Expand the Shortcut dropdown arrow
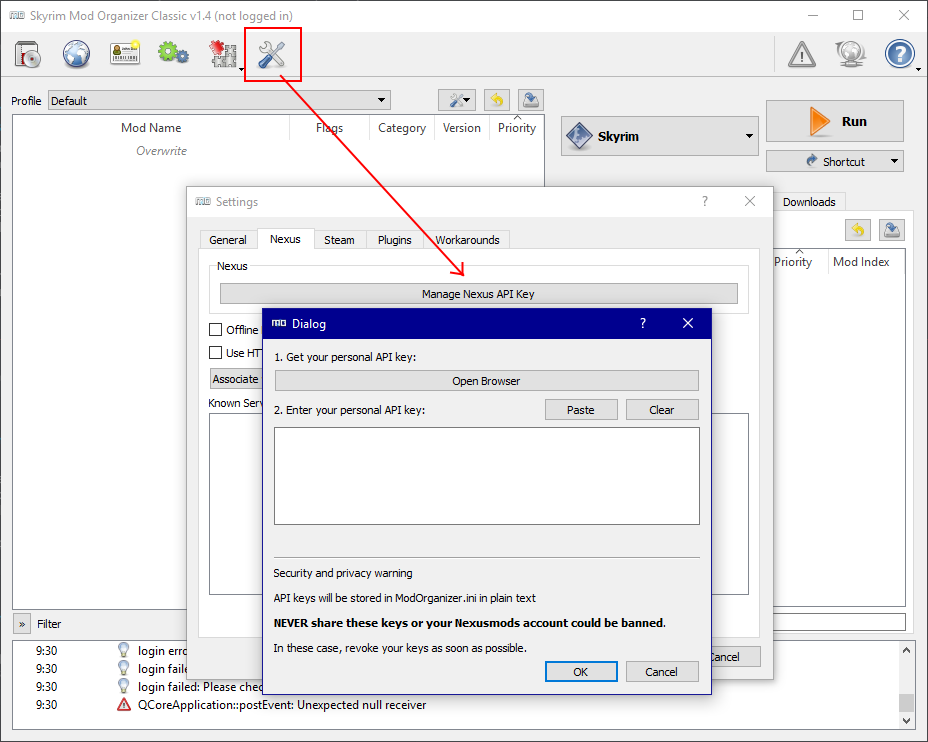Screen dimensions: 928x742 [x=894, y=161]
